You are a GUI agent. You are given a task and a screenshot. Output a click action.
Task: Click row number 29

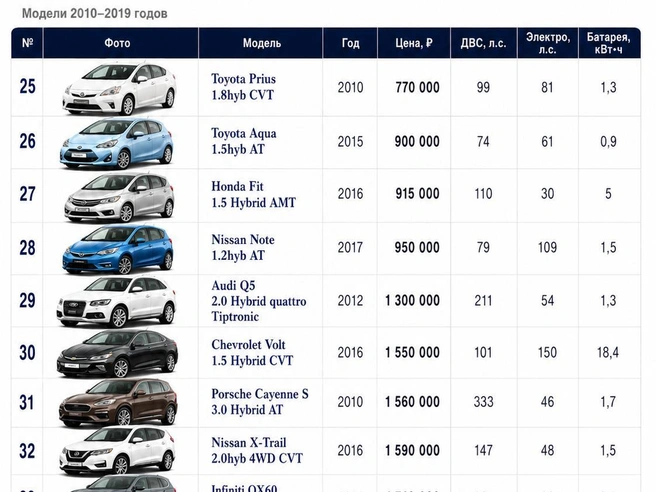coord(27,300)
